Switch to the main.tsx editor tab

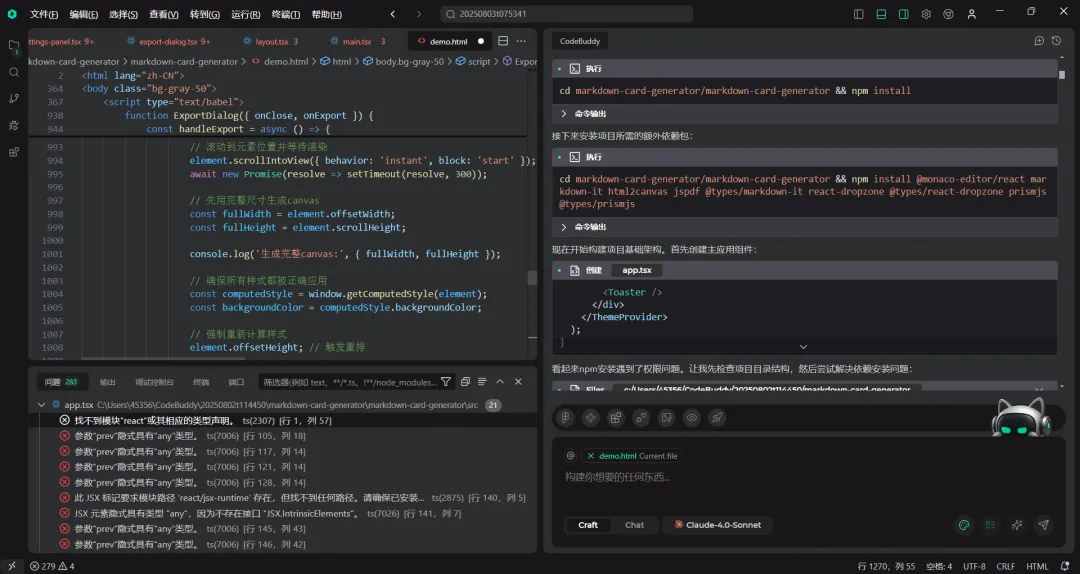pos(357,41)
